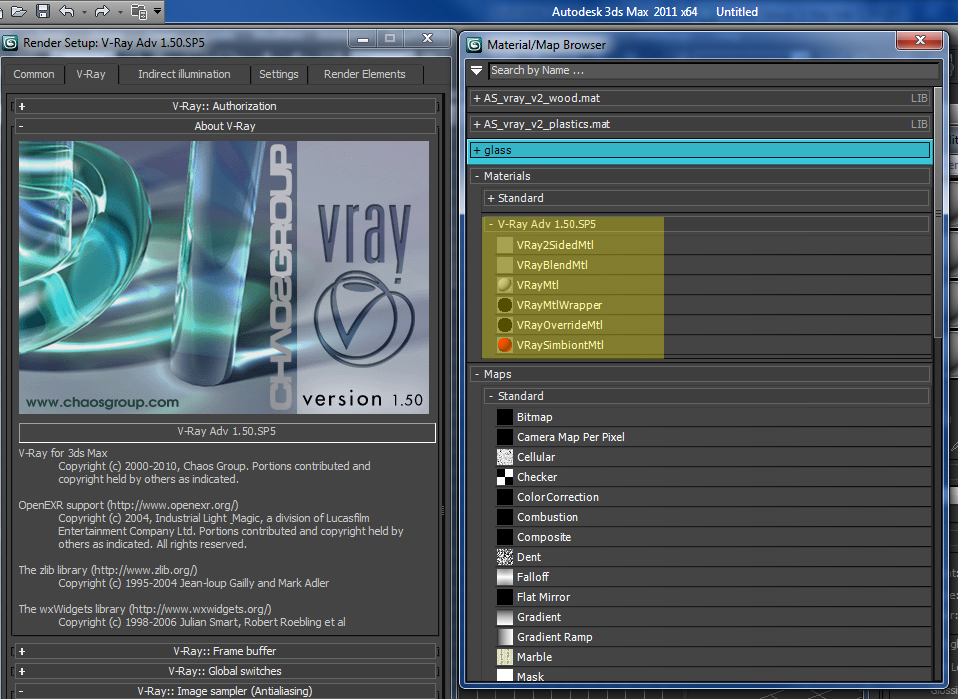Select the orange VRaySimbiontMtl icon
The image size is (958, 699).
coord(505,345)
